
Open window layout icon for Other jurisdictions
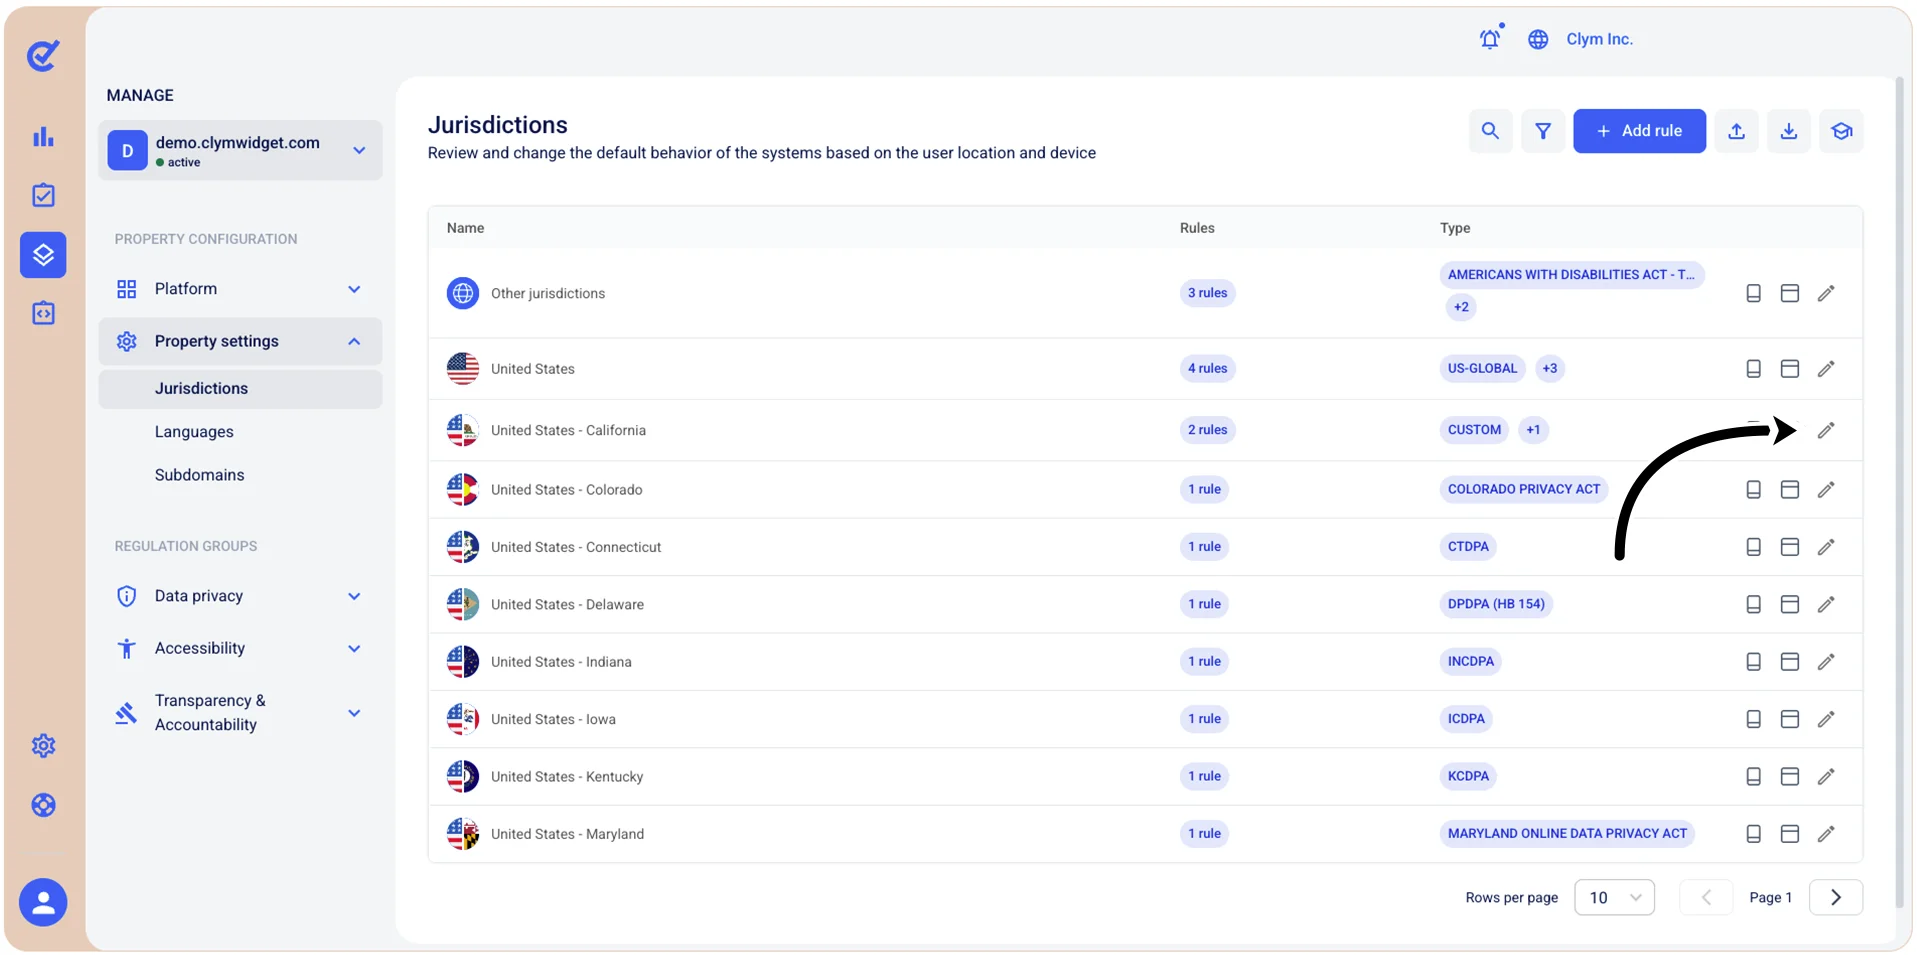1790,293
